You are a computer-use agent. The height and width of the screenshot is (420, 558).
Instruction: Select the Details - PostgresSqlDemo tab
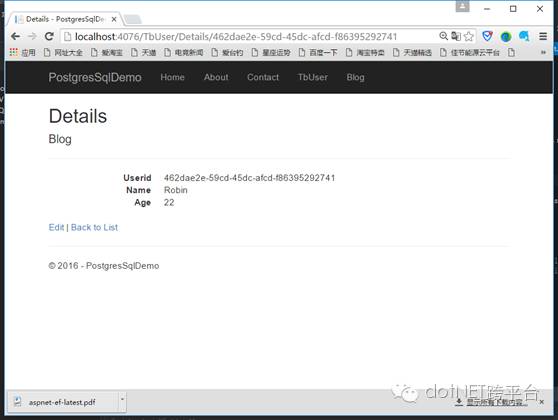[65, 19]
